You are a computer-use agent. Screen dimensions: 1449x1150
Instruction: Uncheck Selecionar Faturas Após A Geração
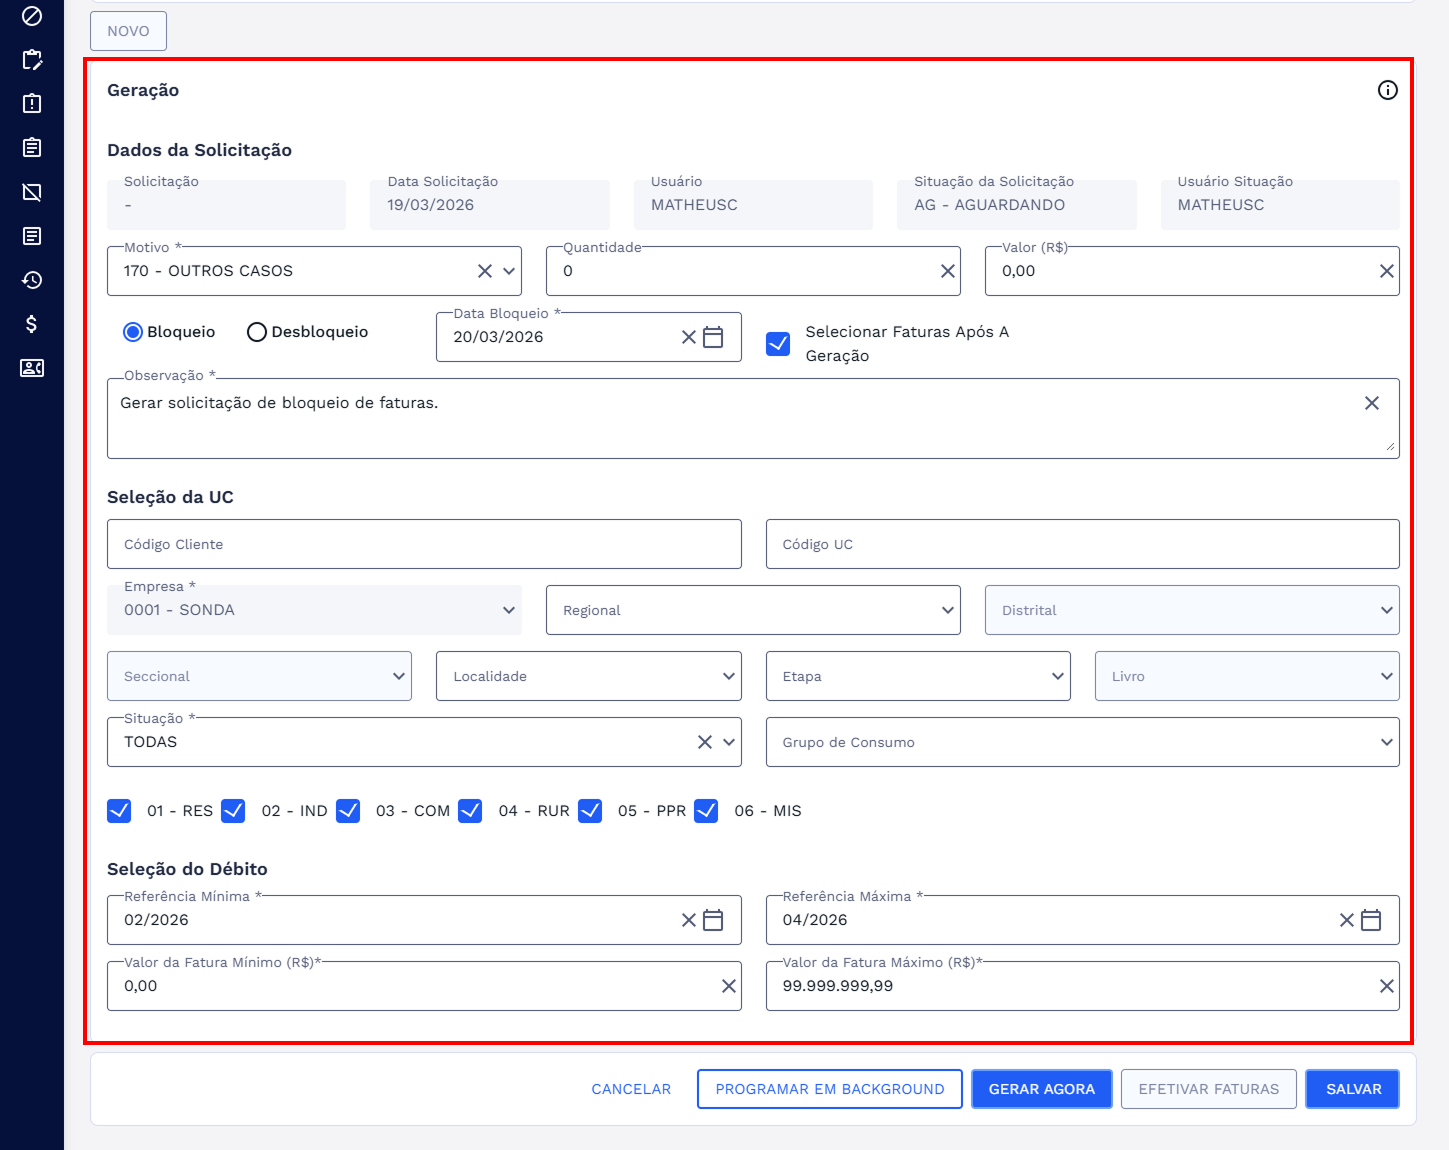(778, 344)
